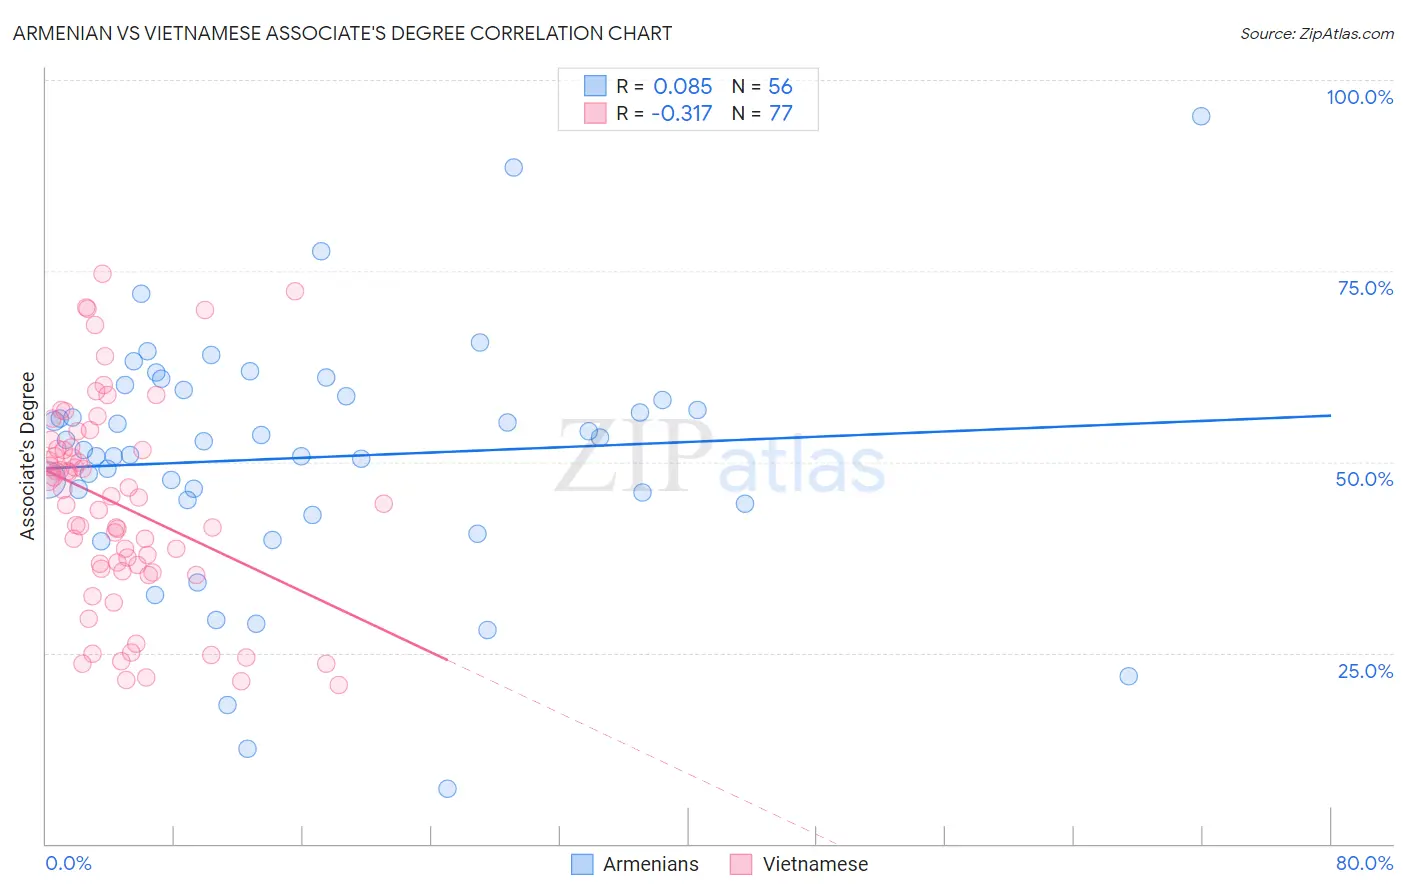Click the 80.0% x-axis label
1406x892 pixels.
click(x=1364, y=863)
